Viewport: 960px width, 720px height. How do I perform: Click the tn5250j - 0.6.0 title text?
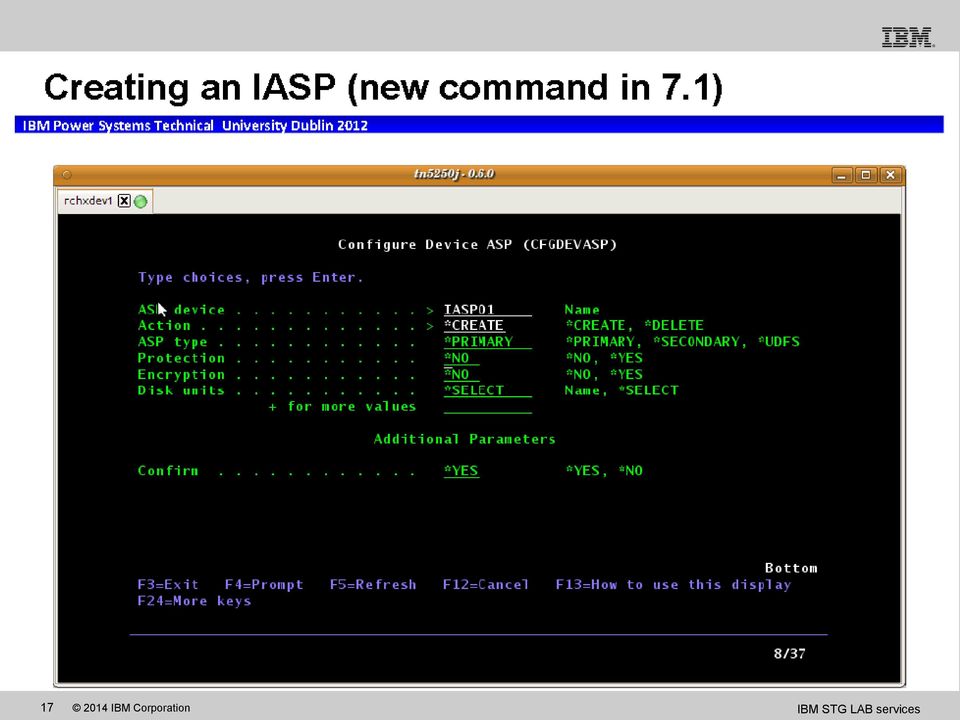click(454, 174)
